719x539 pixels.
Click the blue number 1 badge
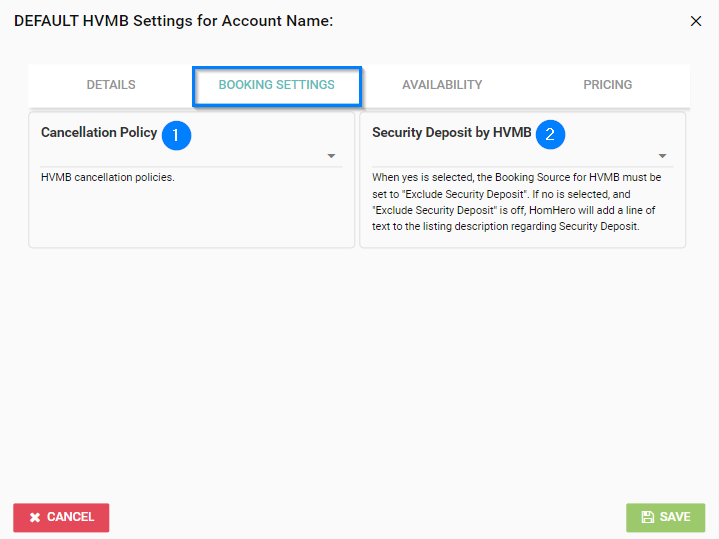[x=176, y=134]
